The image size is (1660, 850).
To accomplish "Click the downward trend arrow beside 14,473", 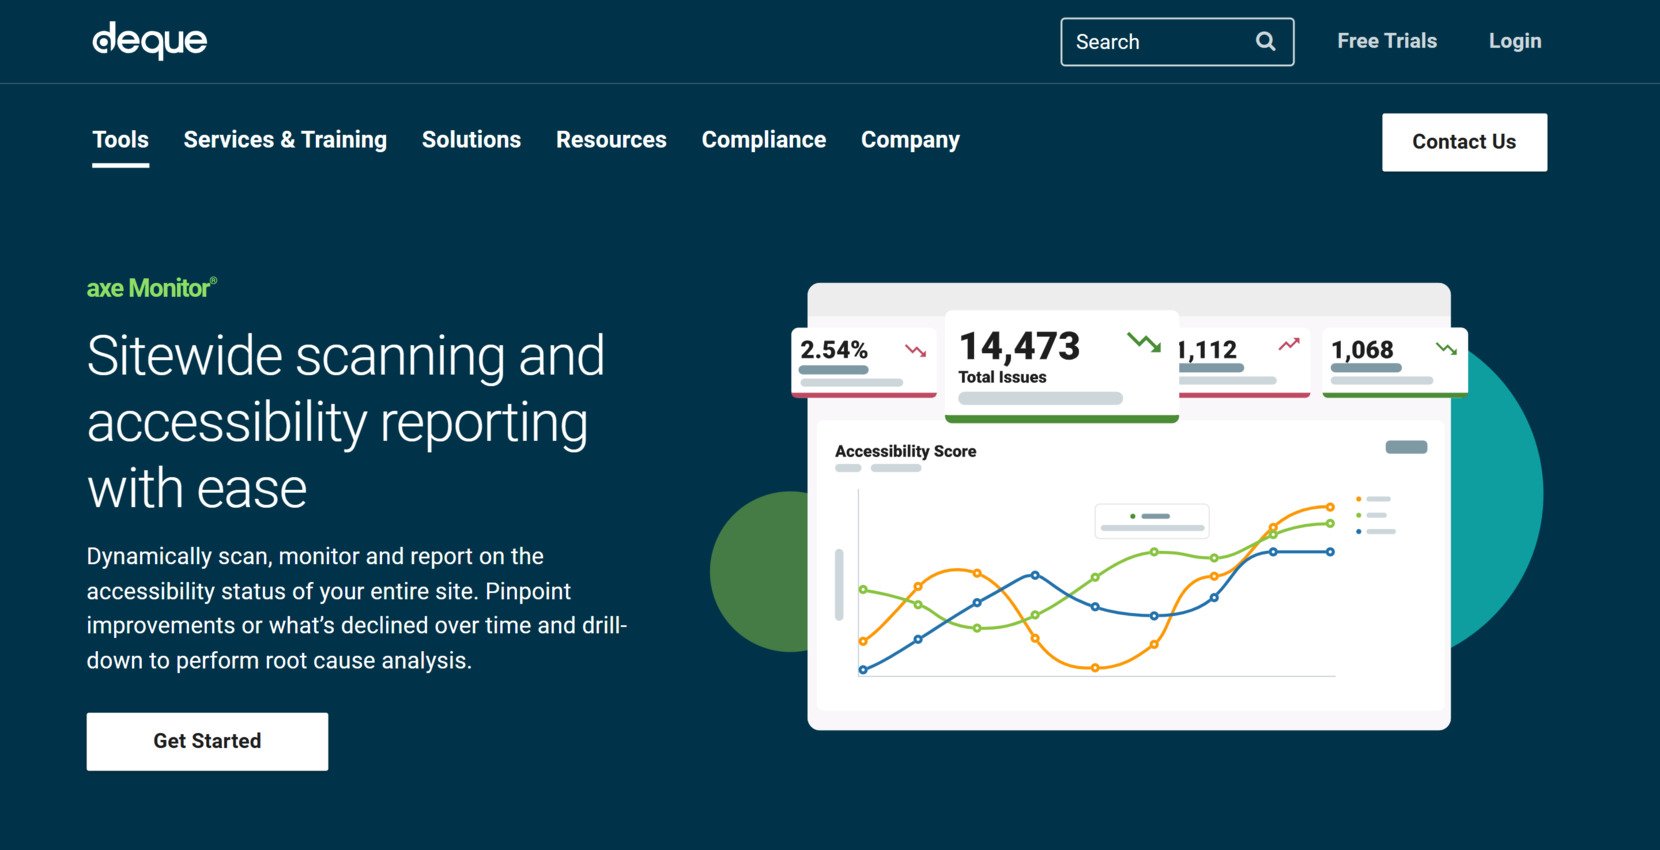I will click(x=1144, y=342).
